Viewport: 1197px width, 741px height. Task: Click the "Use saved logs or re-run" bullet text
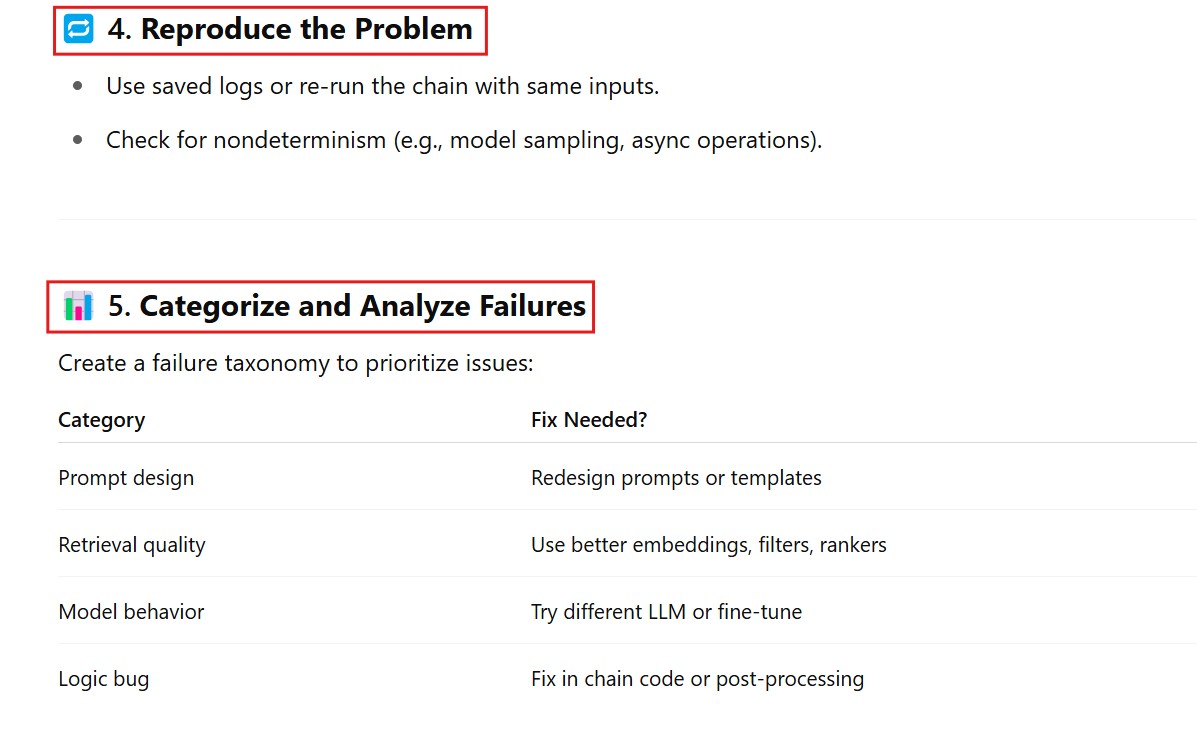point(382,86)
